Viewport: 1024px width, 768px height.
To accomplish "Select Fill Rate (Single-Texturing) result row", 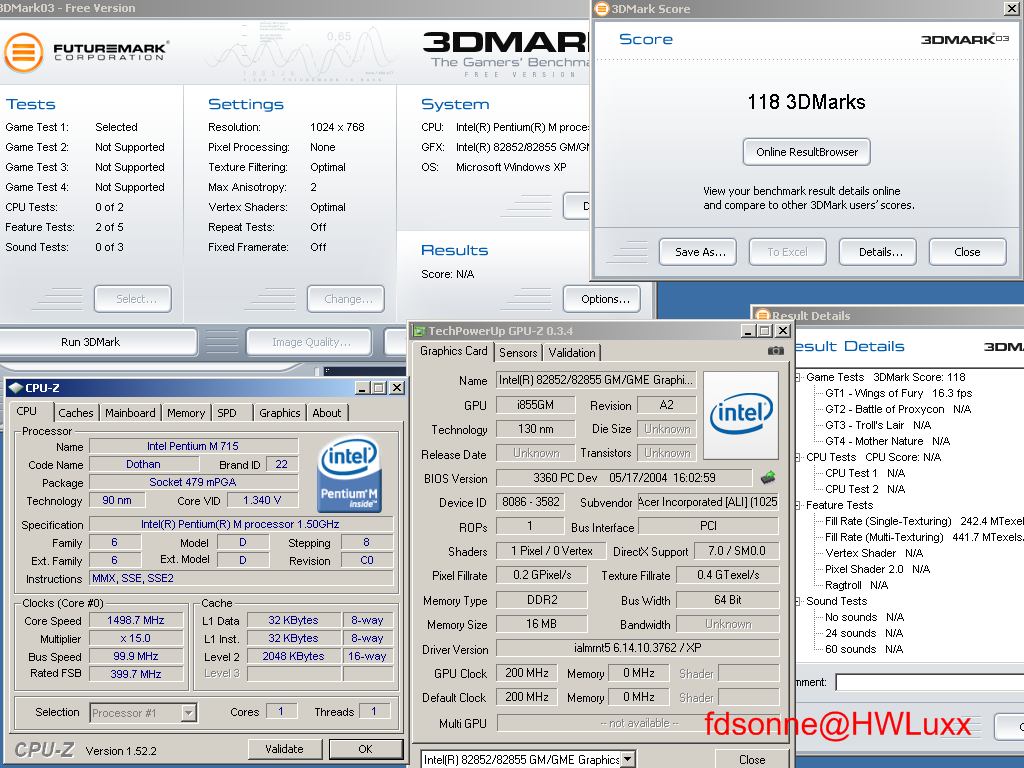I will click(923, 521).
